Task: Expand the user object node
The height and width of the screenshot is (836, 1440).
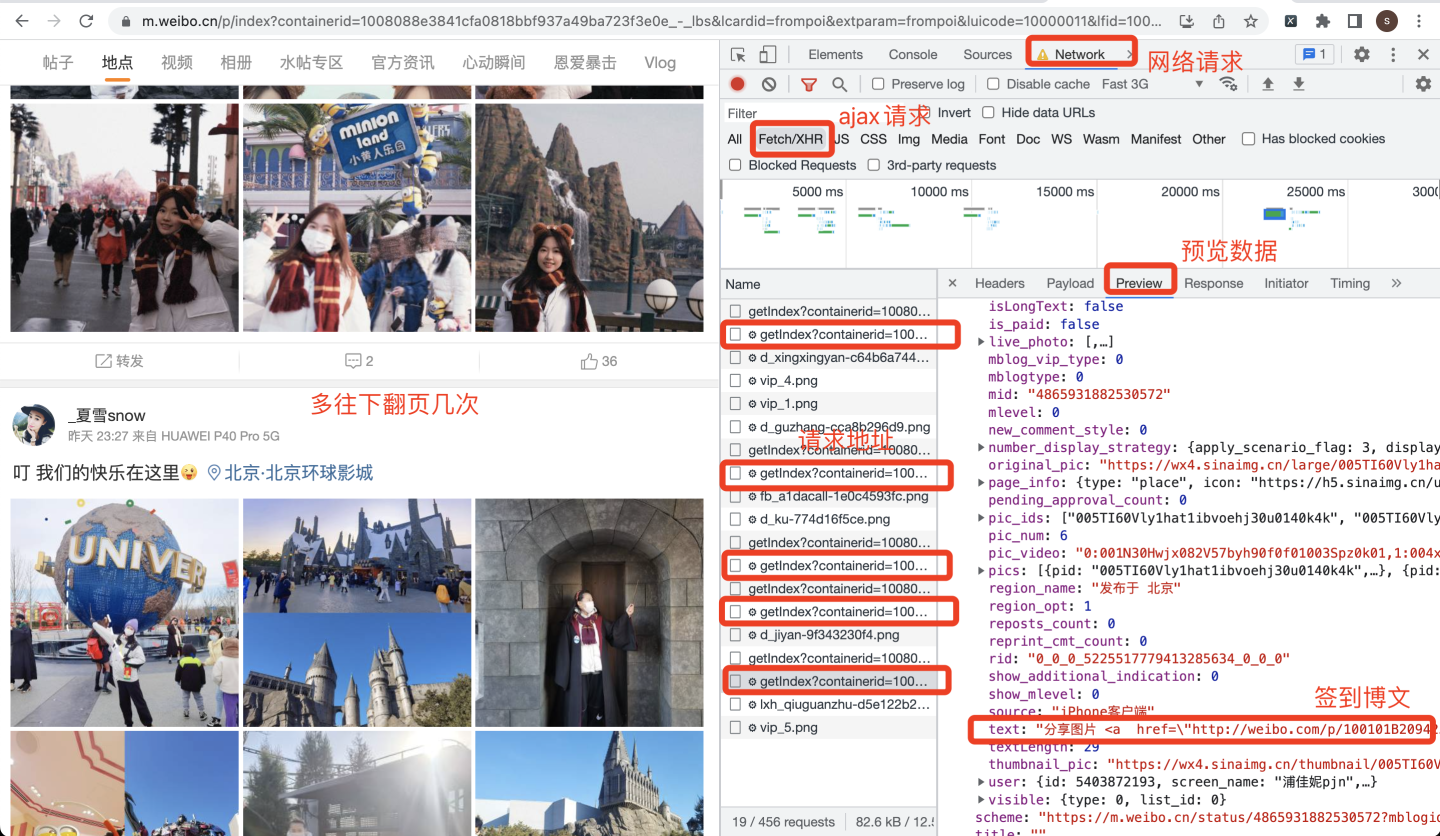Action: pos(981,782)
